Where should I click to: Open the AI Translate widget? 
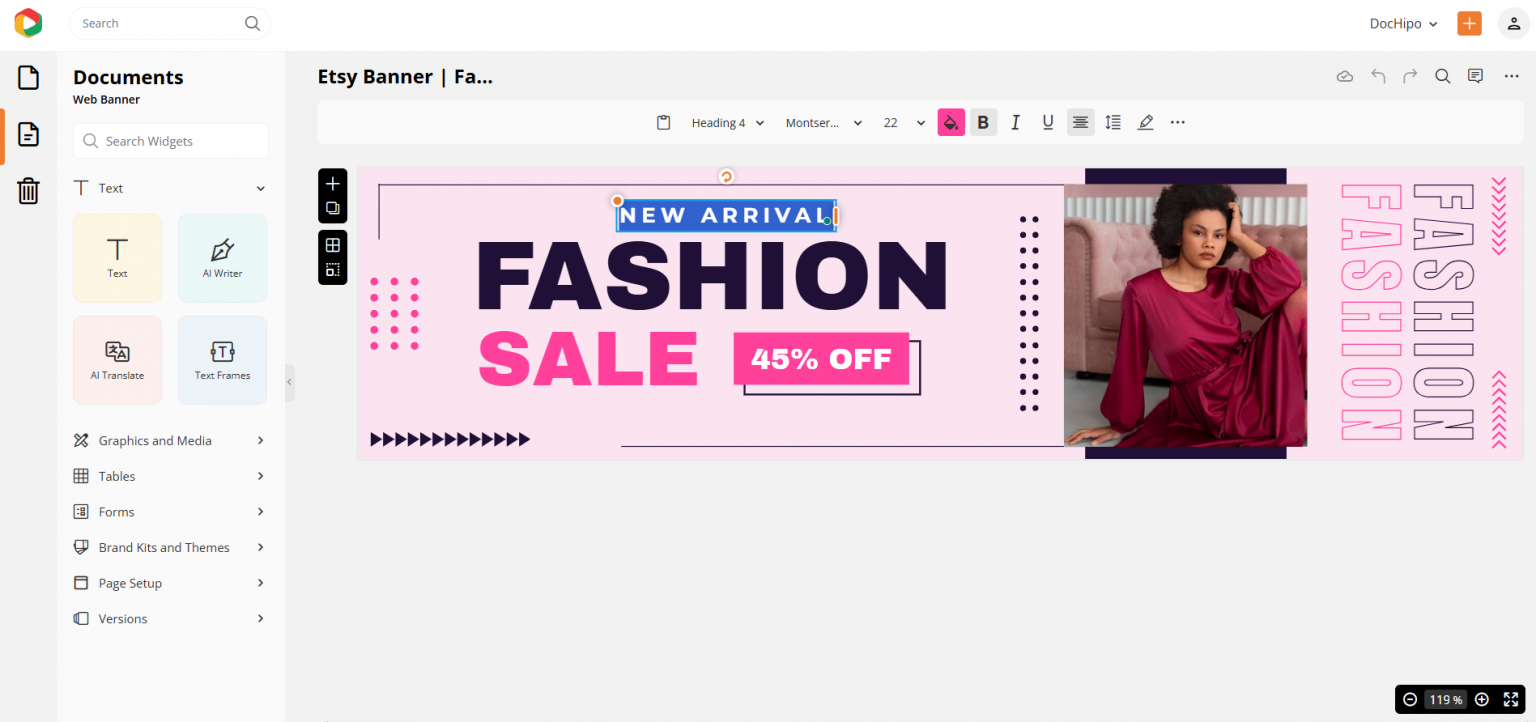click(x=117, y=360)
